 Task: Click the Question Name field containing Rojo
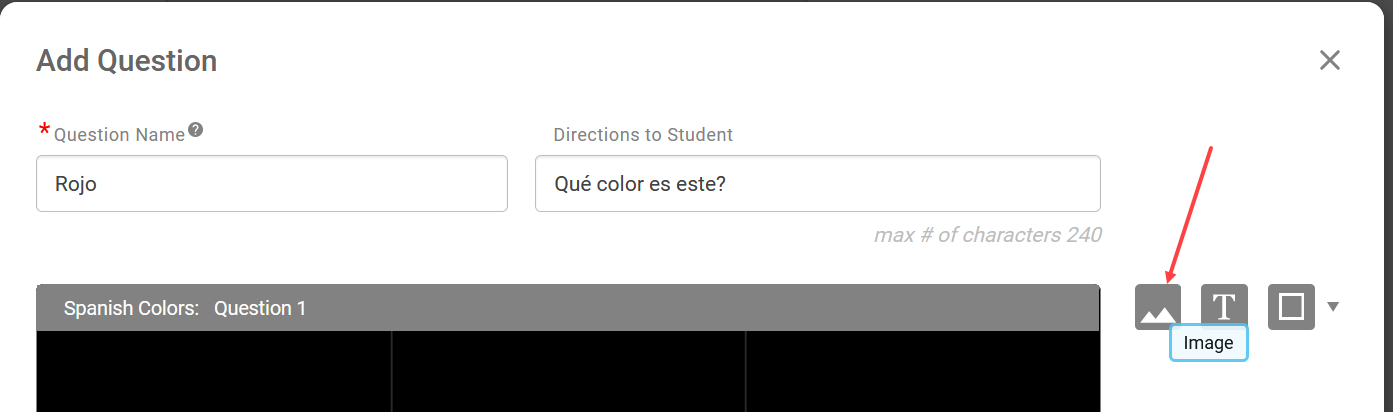272,183
